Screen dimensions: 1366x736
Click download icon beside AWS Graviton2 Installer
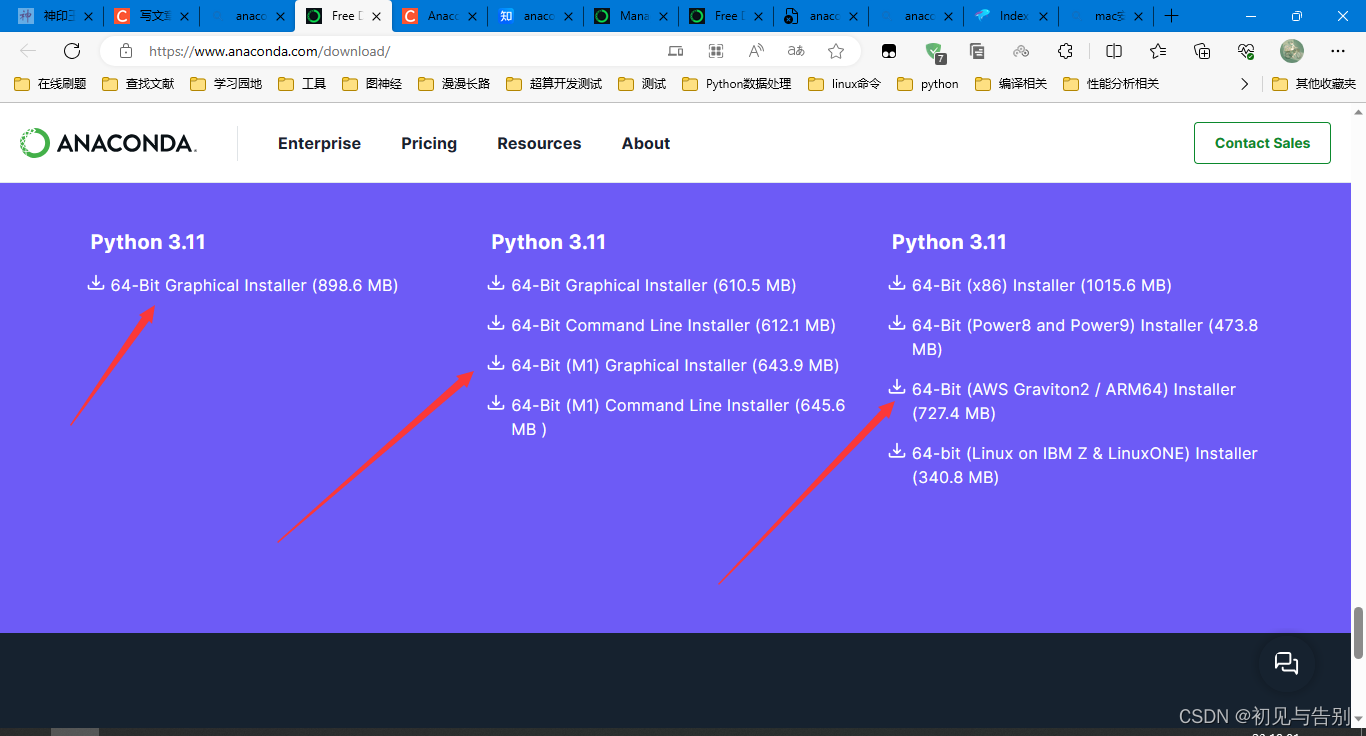tap(897, 387)
